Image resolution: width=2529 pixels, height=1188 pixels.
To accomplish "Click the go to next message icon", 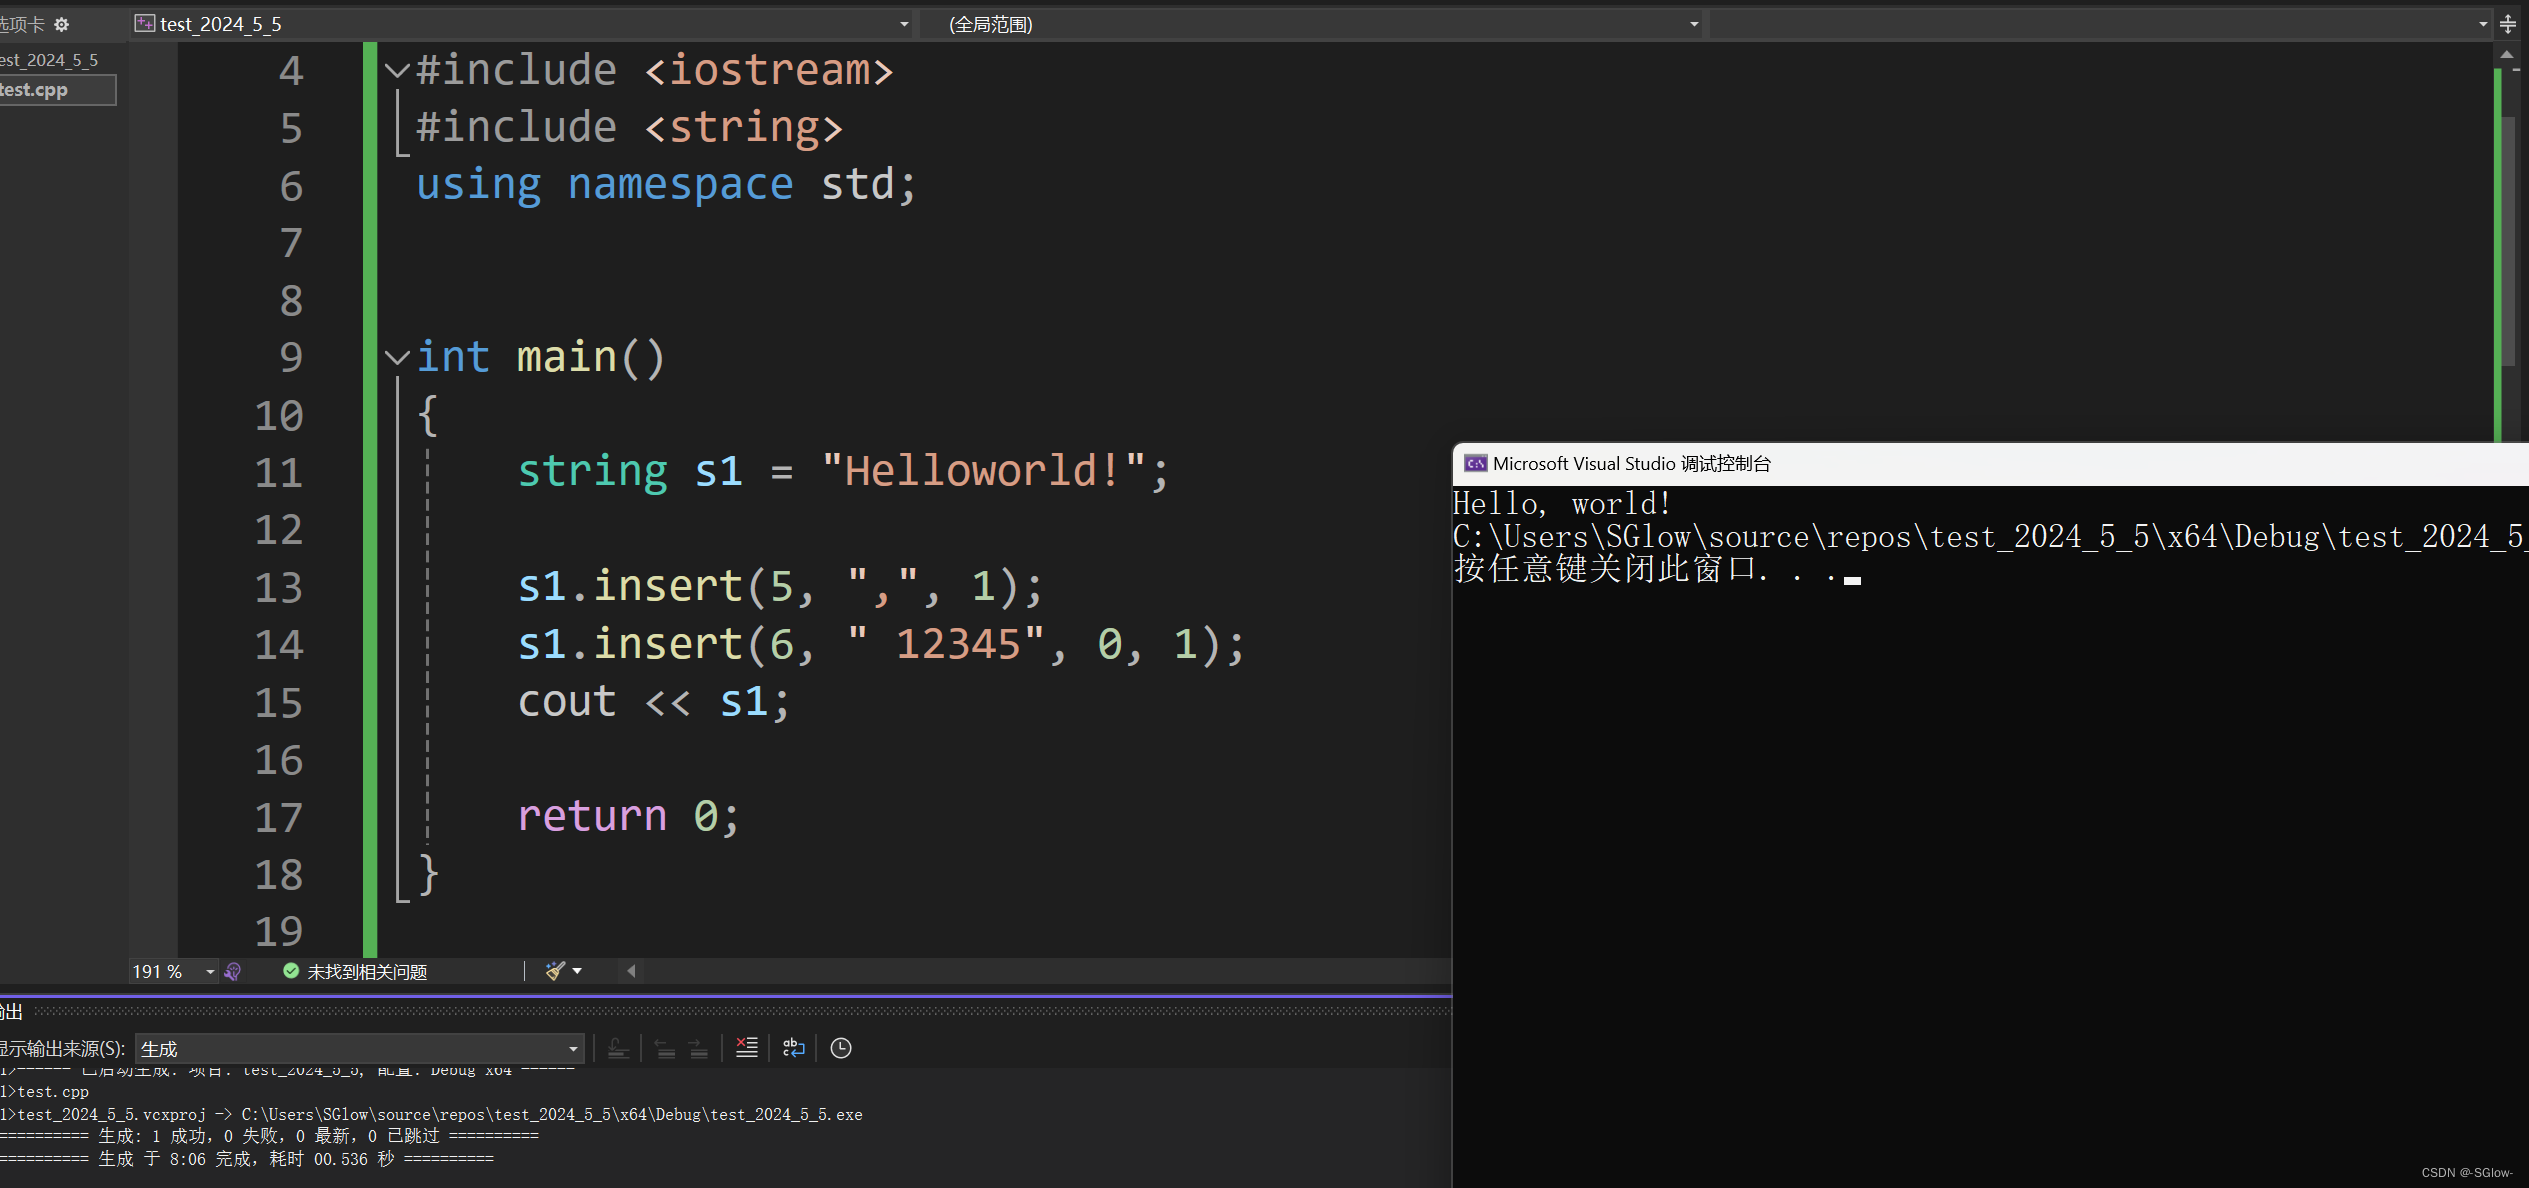I will pos(699,1047).
